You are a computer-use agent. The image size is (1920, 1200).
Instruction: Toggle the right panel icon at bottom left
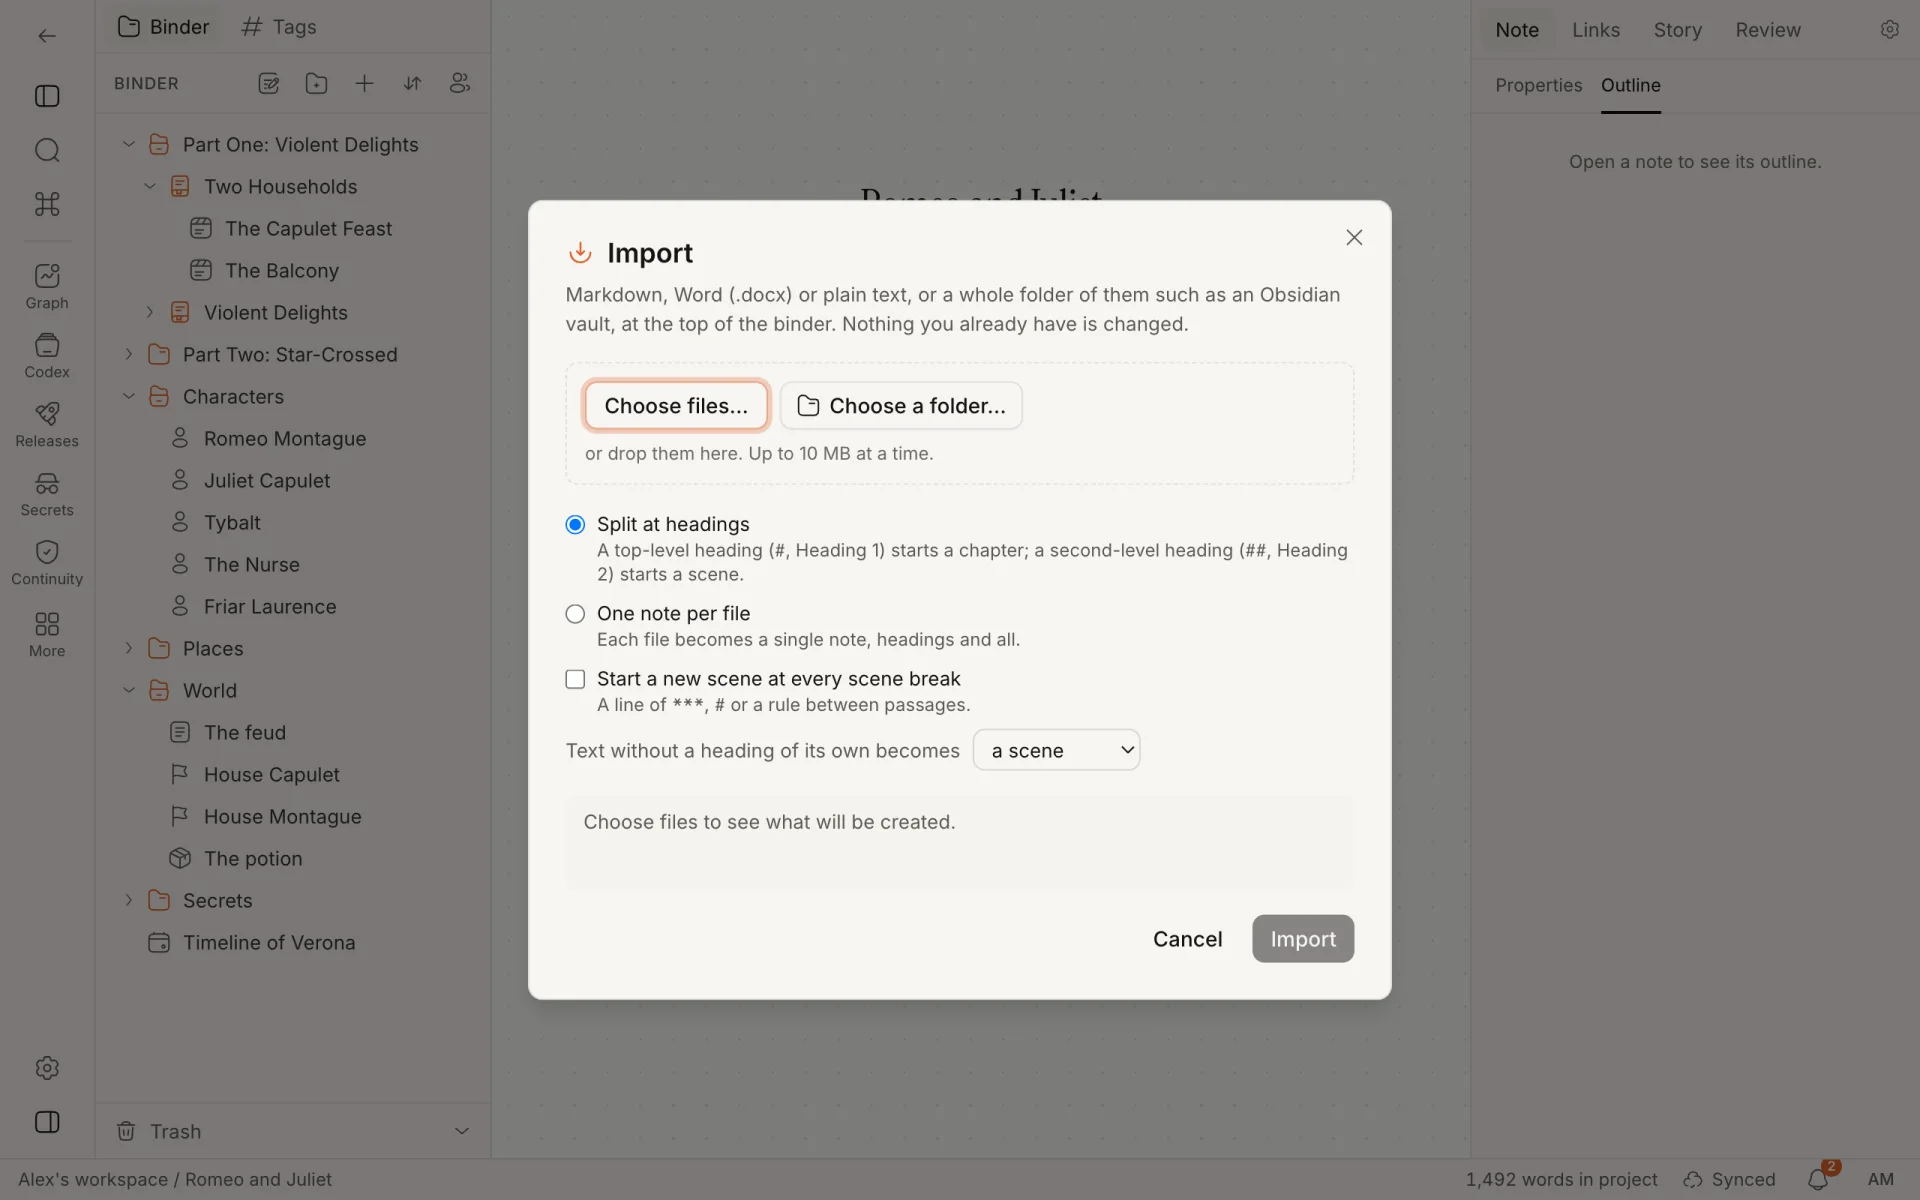[47, 1122]
